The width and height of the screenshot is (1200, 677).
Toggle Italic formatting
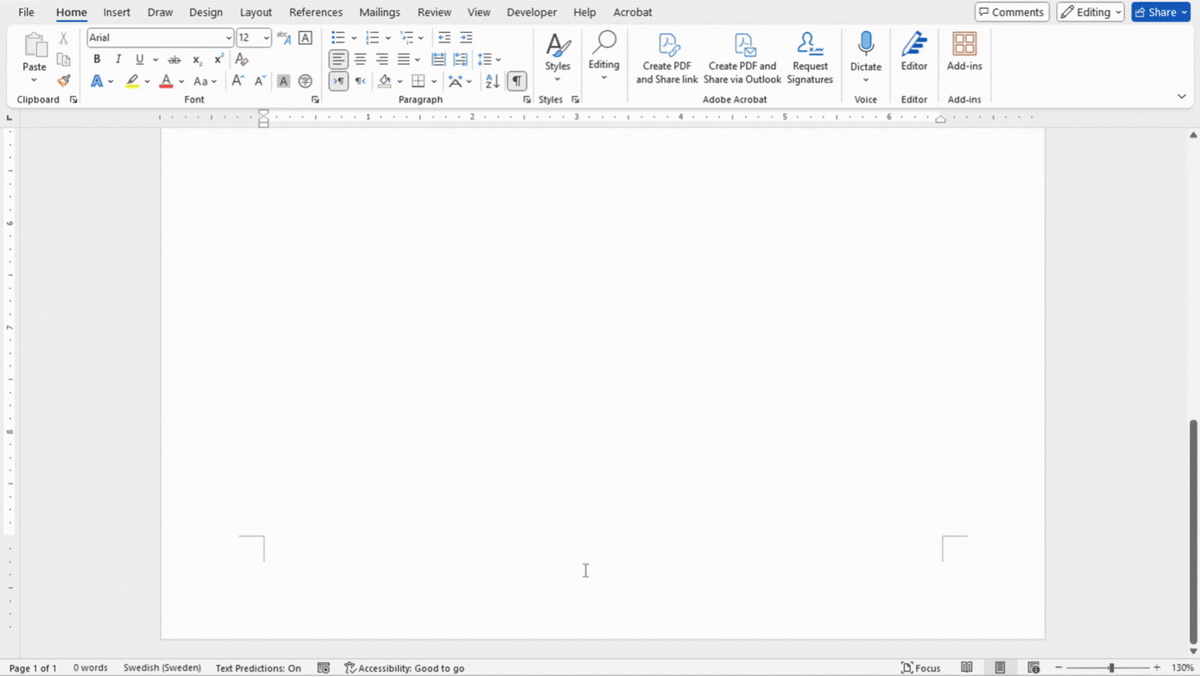[x=118, y=59]
